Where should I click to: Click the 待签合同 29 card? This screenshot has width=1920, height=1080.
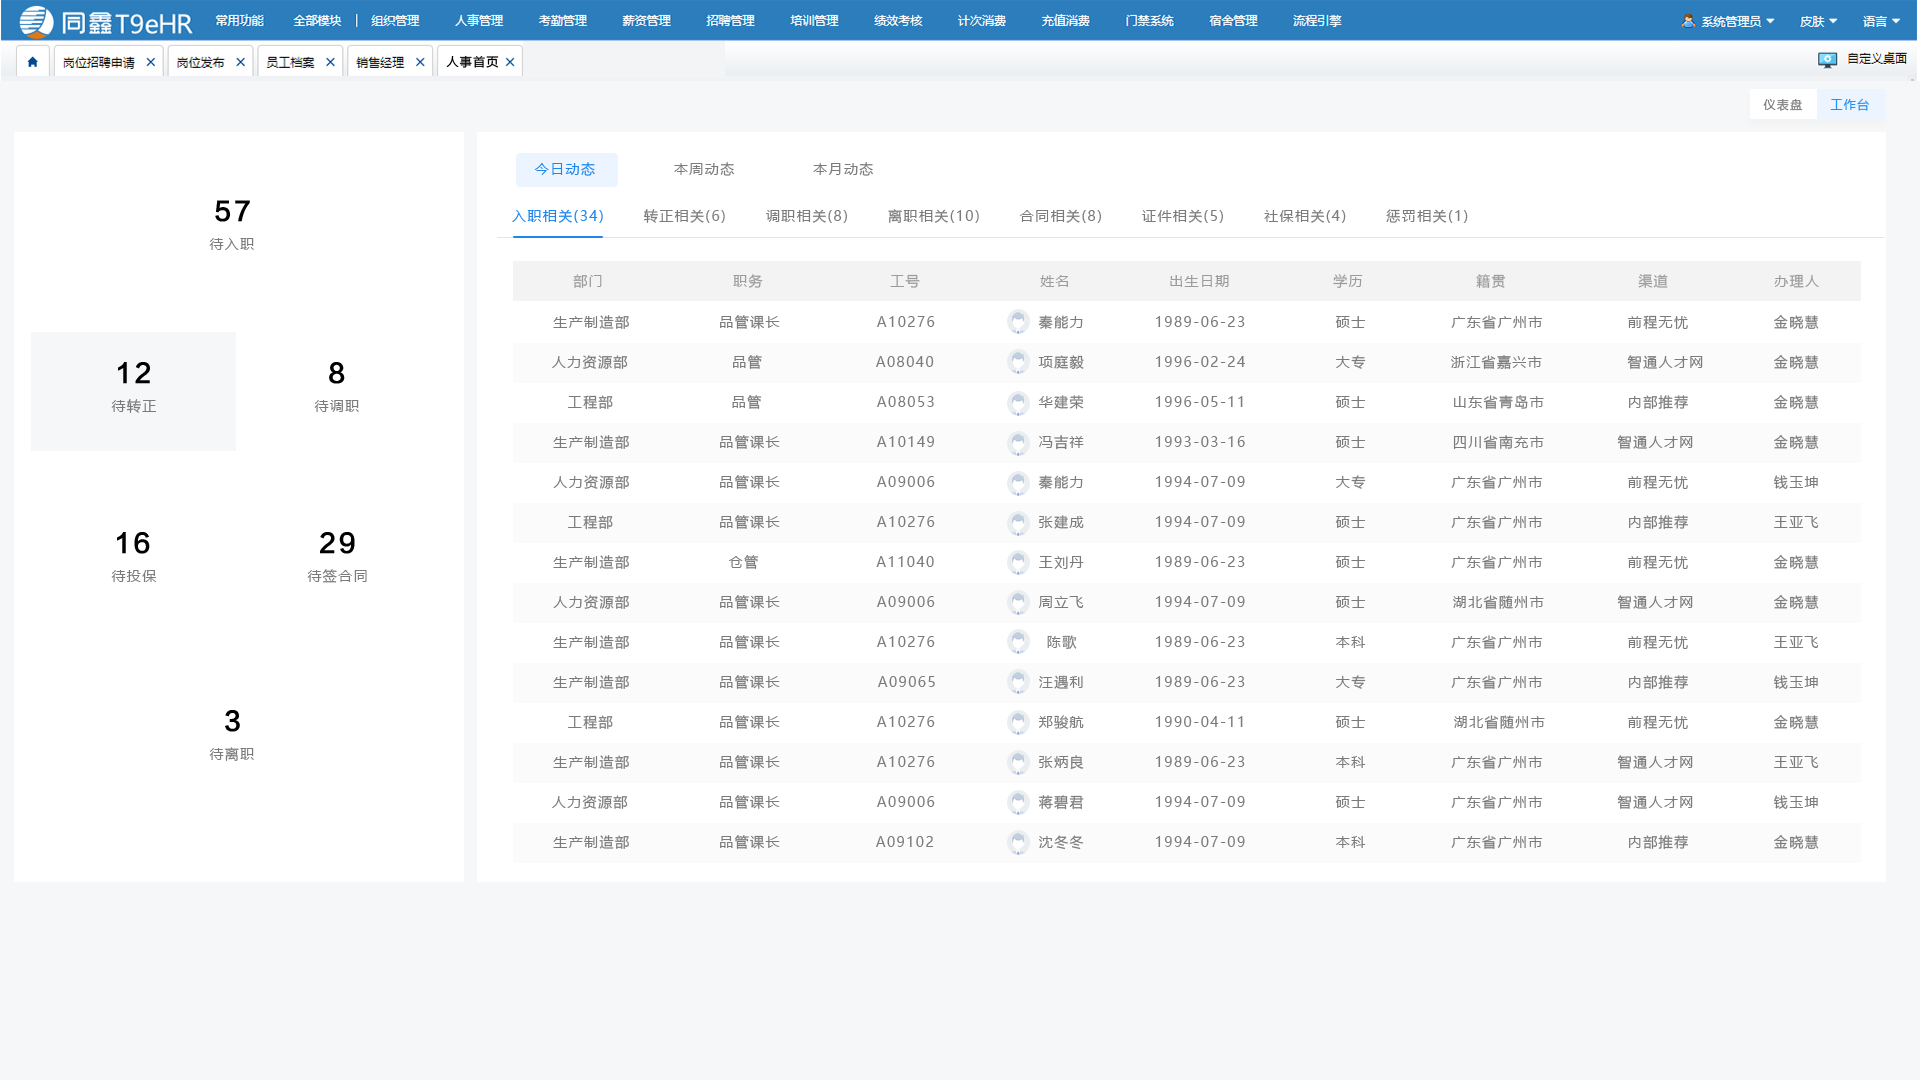[337, 556]
